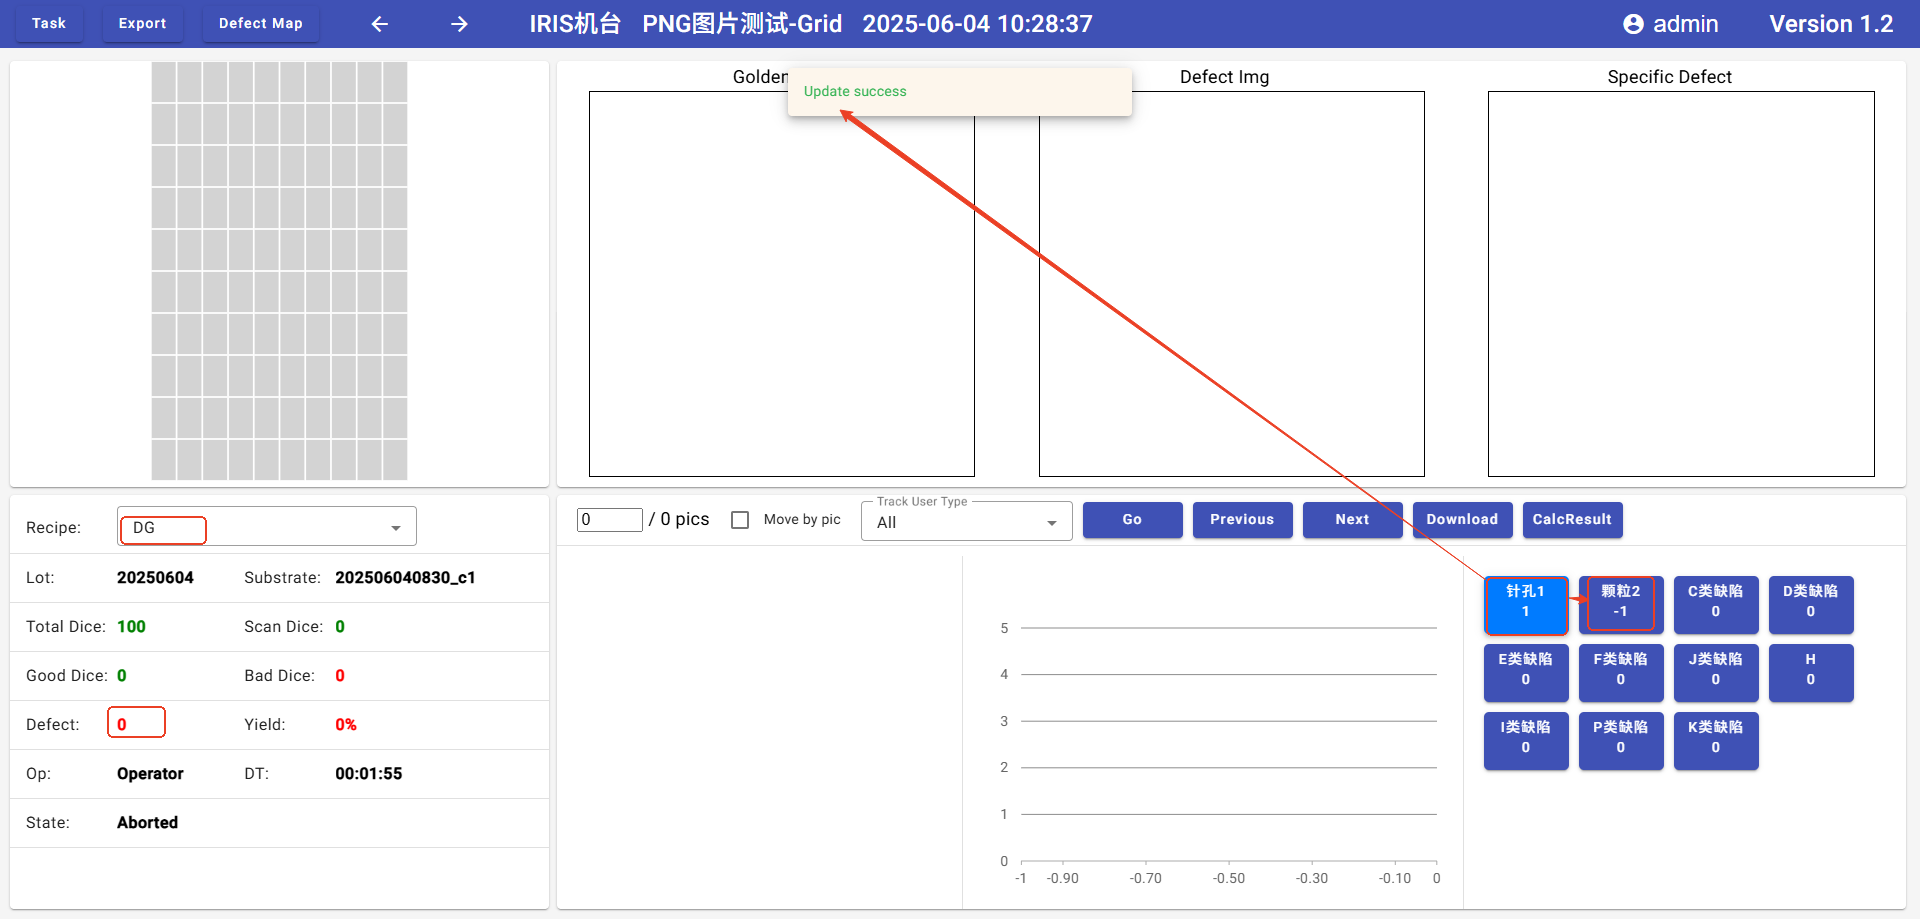This screenshot has width=1920, height=919.
Task: Click the CalcResult button
Action: point(1572,520)
